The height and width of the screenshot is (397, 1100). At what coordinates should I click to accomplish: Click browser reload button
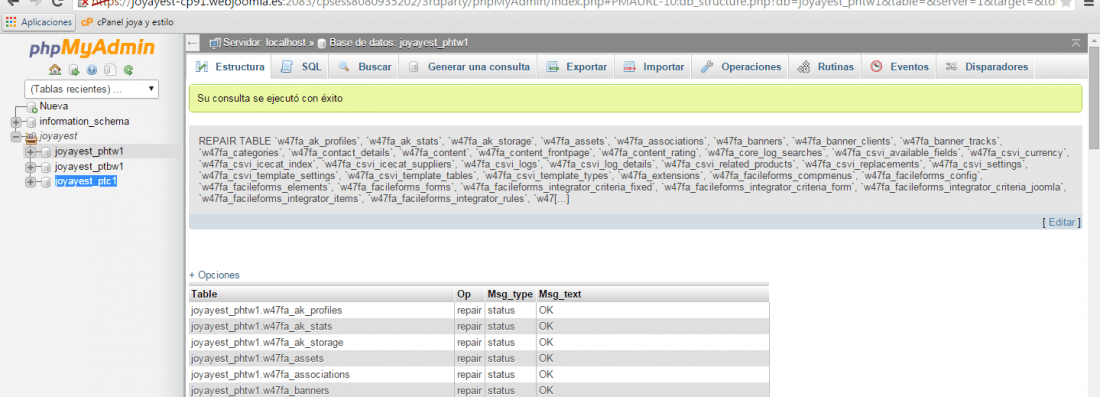(x=58, y=3)
